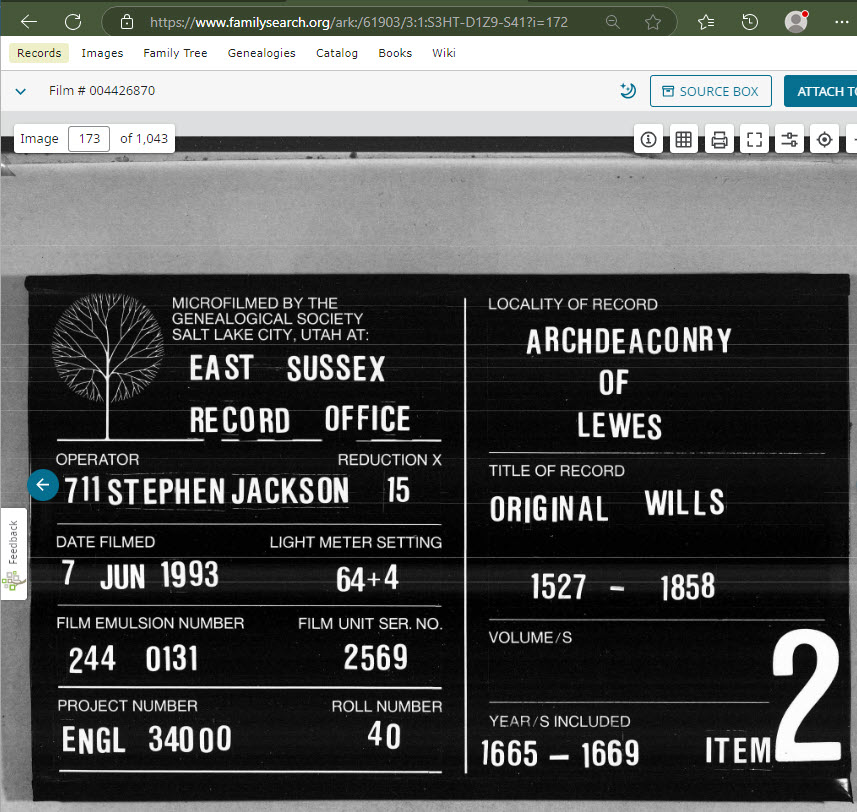Click the 'of 1,043' image count text
This screenshot has height=812, width=857.
tap(144, 139)
